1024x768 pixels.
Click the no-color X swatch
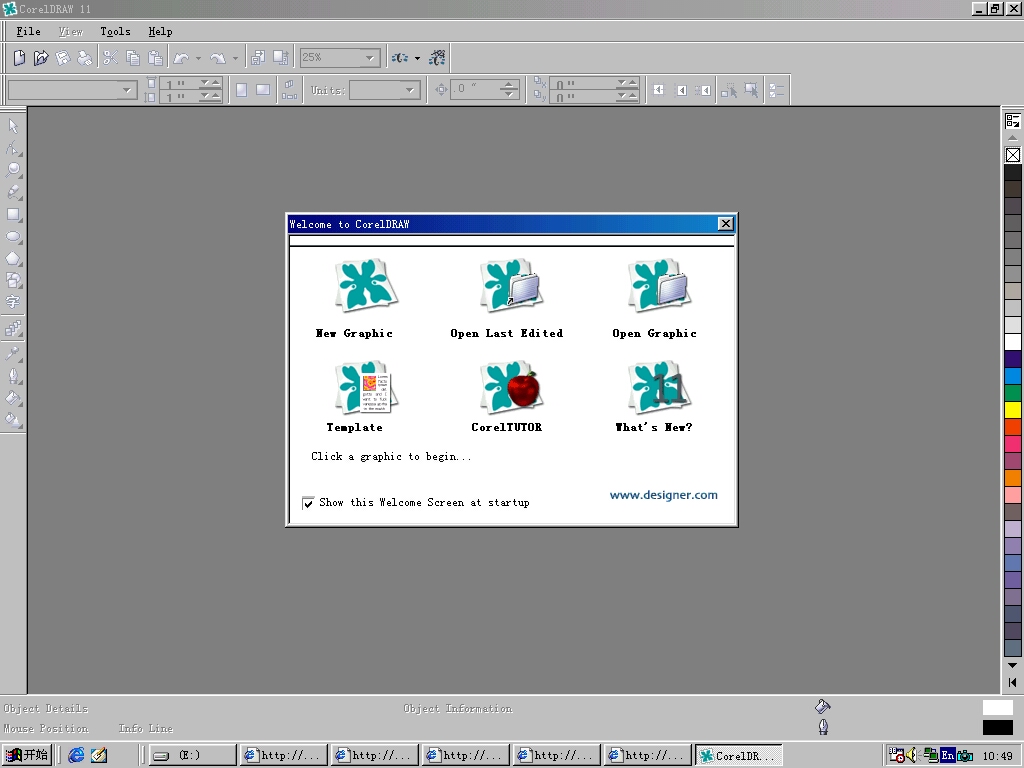point(1013,155)
